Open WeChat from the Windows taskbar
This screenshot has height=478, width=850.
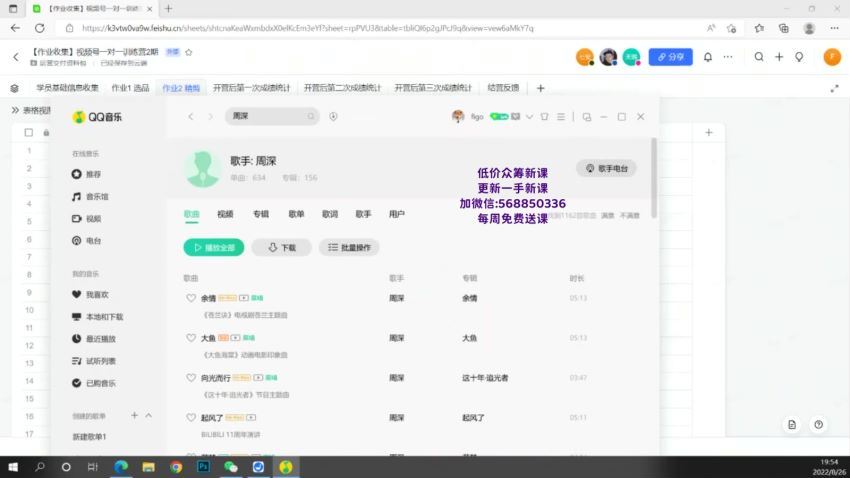point(231,467)
